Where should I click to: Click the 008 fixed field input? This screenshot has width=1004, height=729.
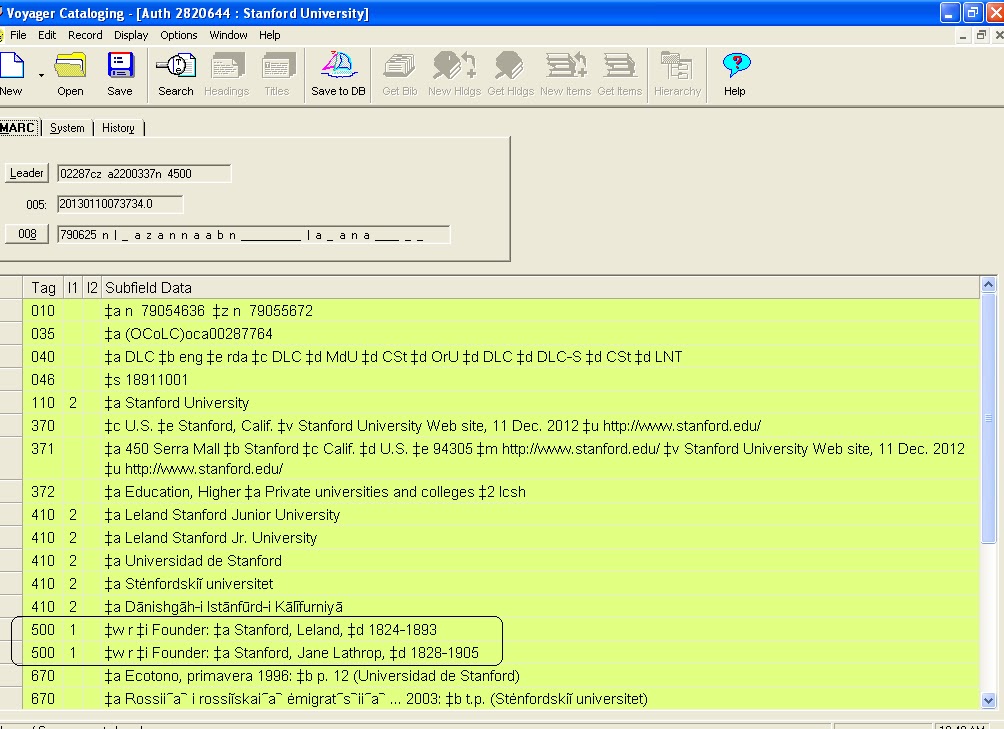pos(254,234)
